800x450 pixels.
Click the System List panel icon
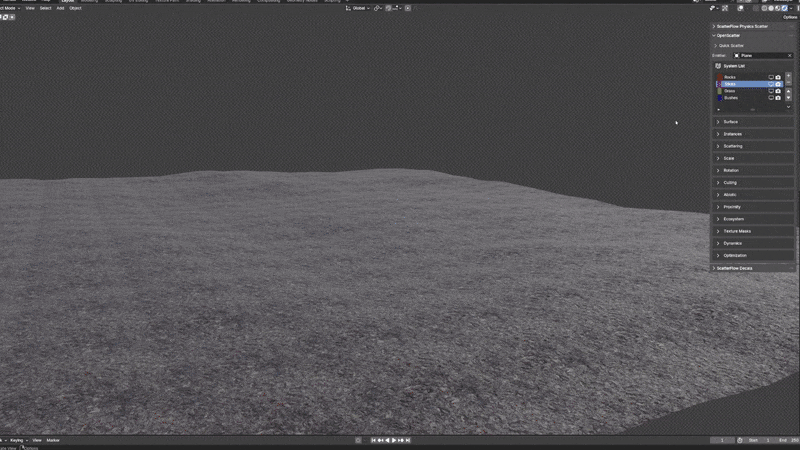pos(718,66)
